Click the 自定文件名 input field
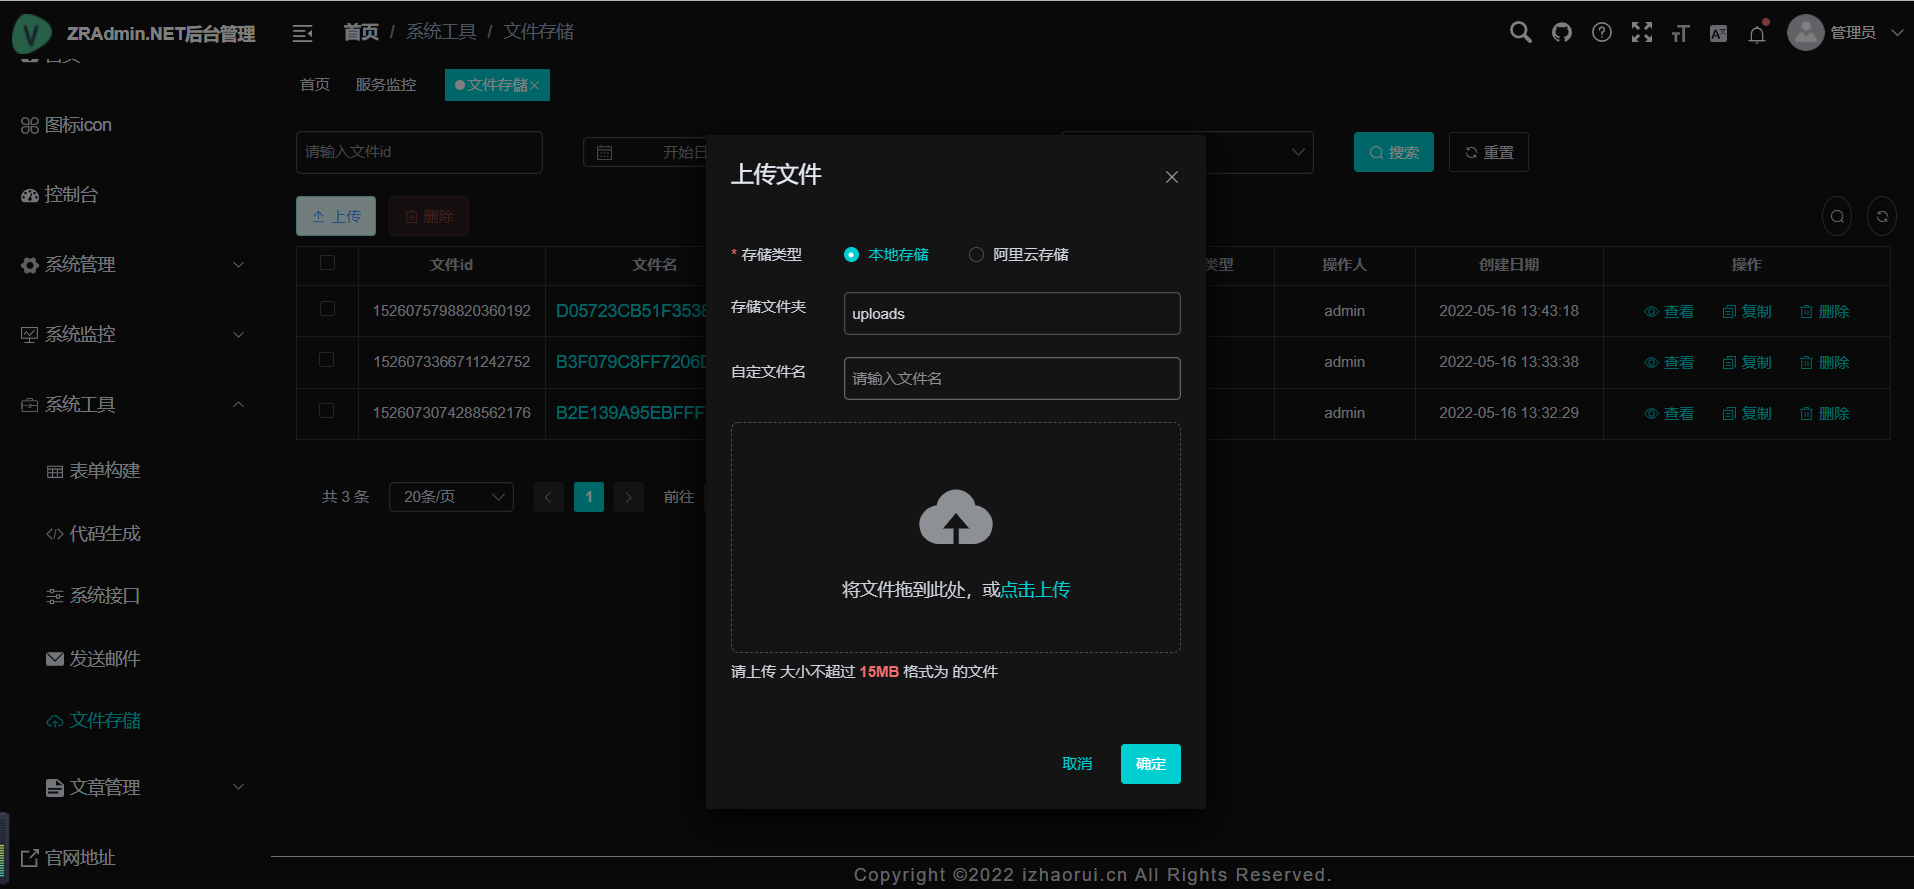Image resolution: width=1914 pixels, height=889 pixels. (x=1011, y=379)
